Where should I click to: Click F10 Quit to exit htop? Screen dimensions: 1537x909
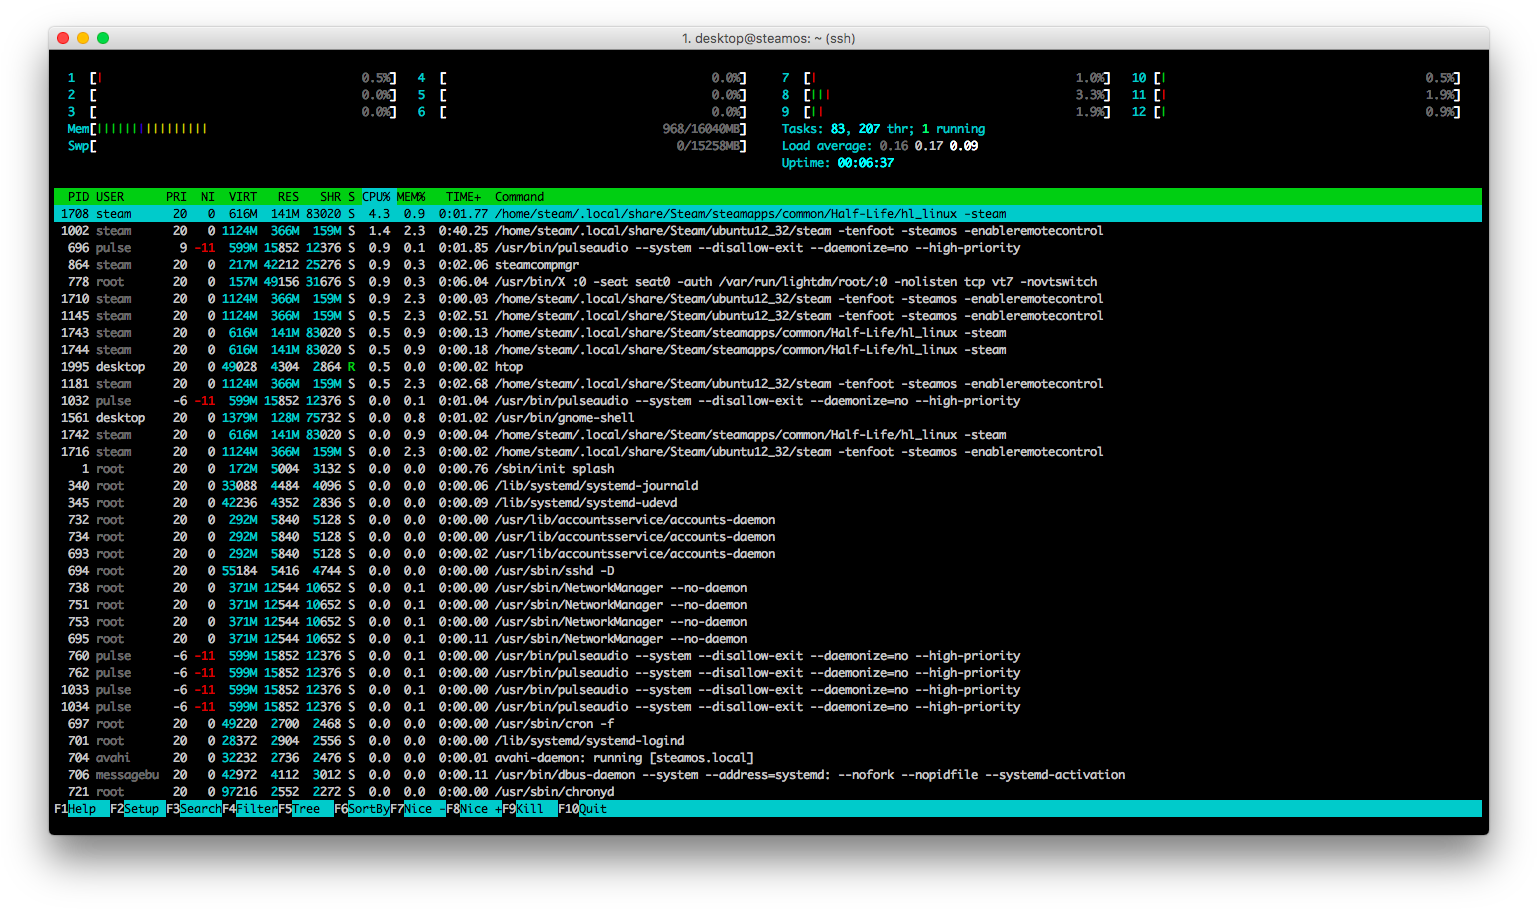[584, 809]
